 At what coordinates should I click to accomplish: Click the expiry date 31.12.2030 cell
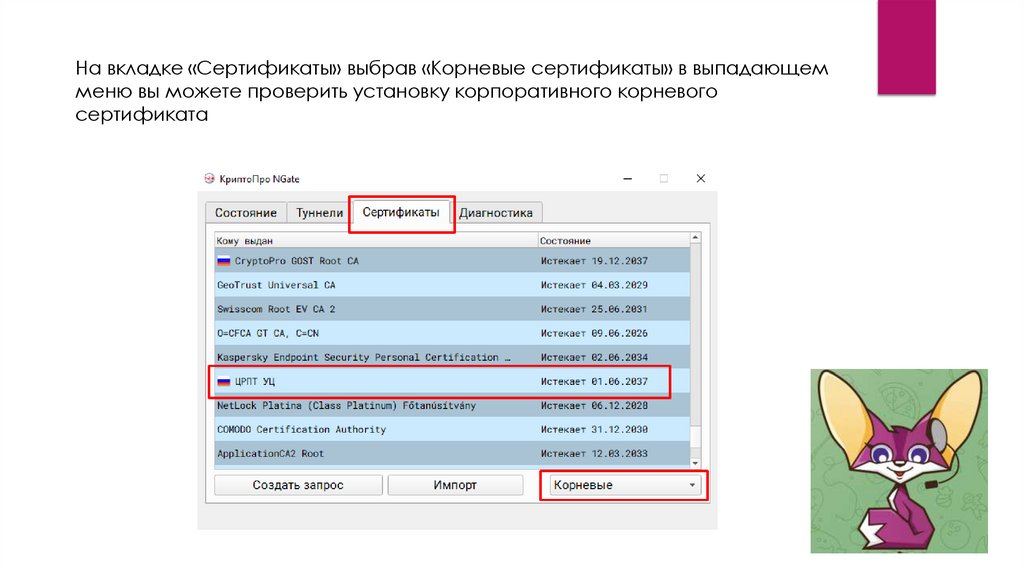click(x=594, y=430)
